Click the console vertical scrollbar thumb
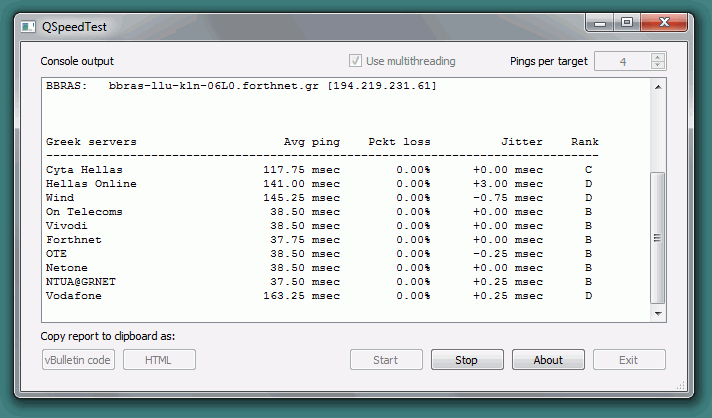The image size is (712, 418). pyautogui.click(x=658, y=238)
